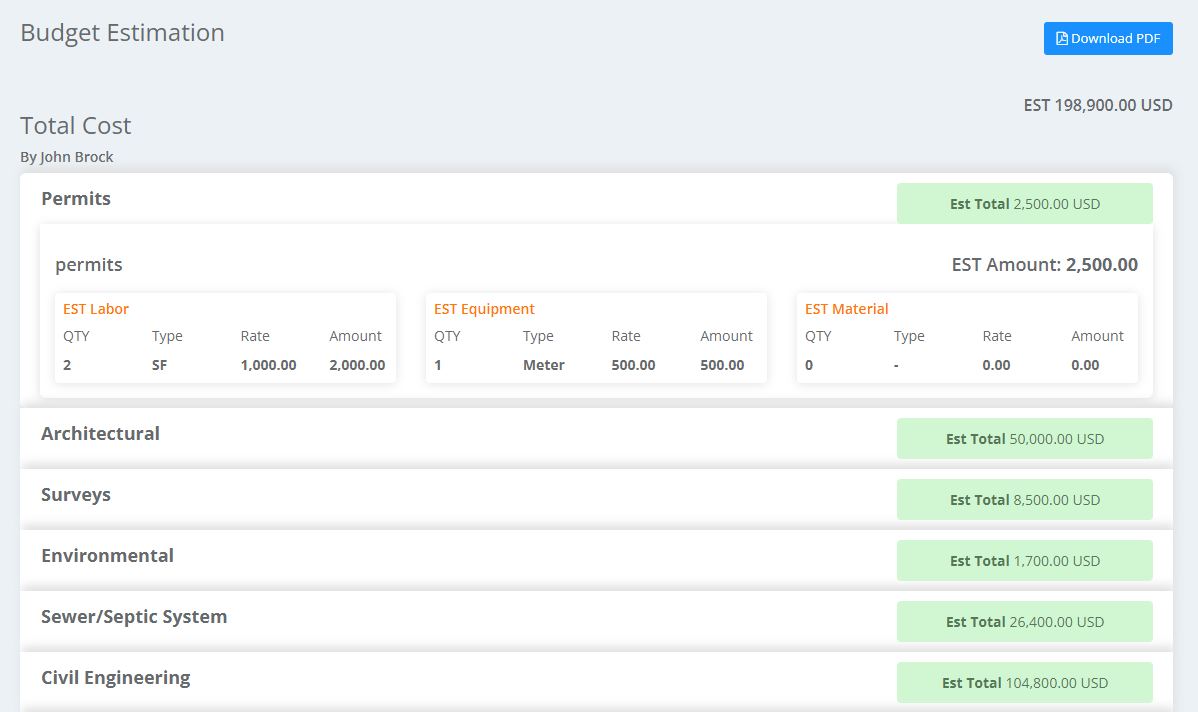Click the Type column header under EST Material
The height and width of the screenshot is (712, 1198).
pos(909,336)
